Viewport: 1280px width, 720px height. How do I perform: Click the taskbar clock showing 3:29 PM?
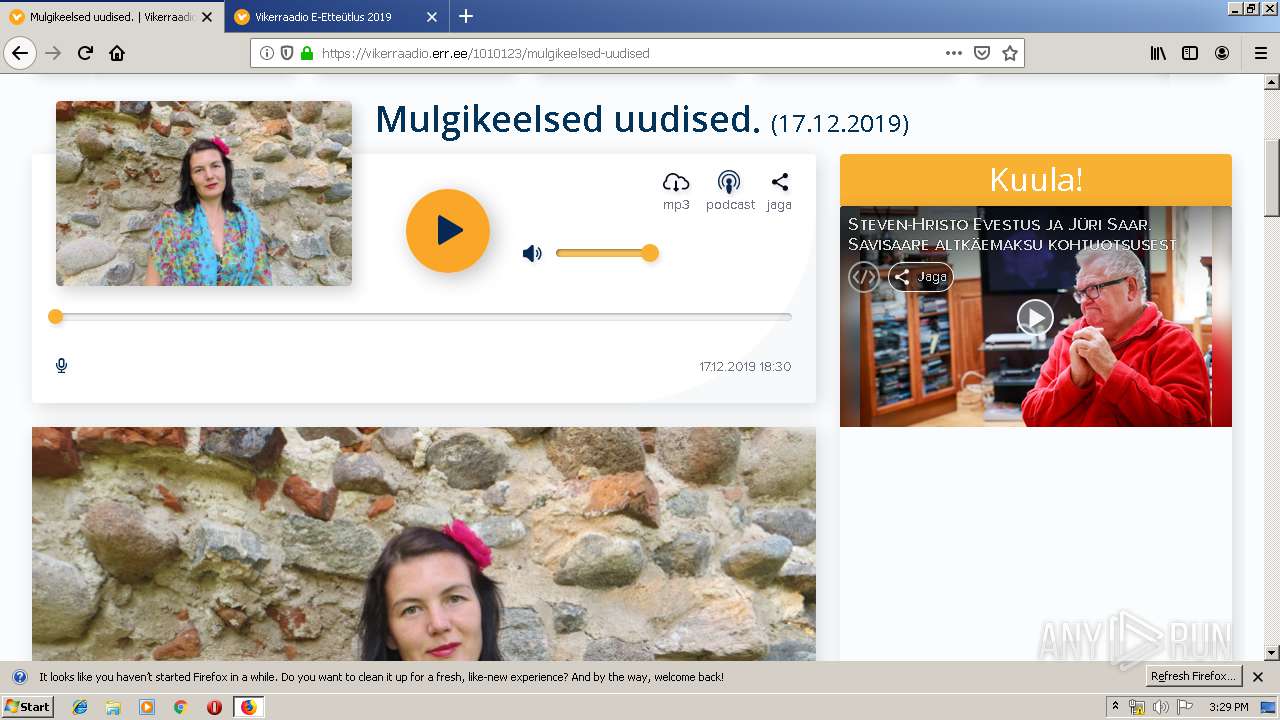pyautogui.click(x=1229, y=707)
